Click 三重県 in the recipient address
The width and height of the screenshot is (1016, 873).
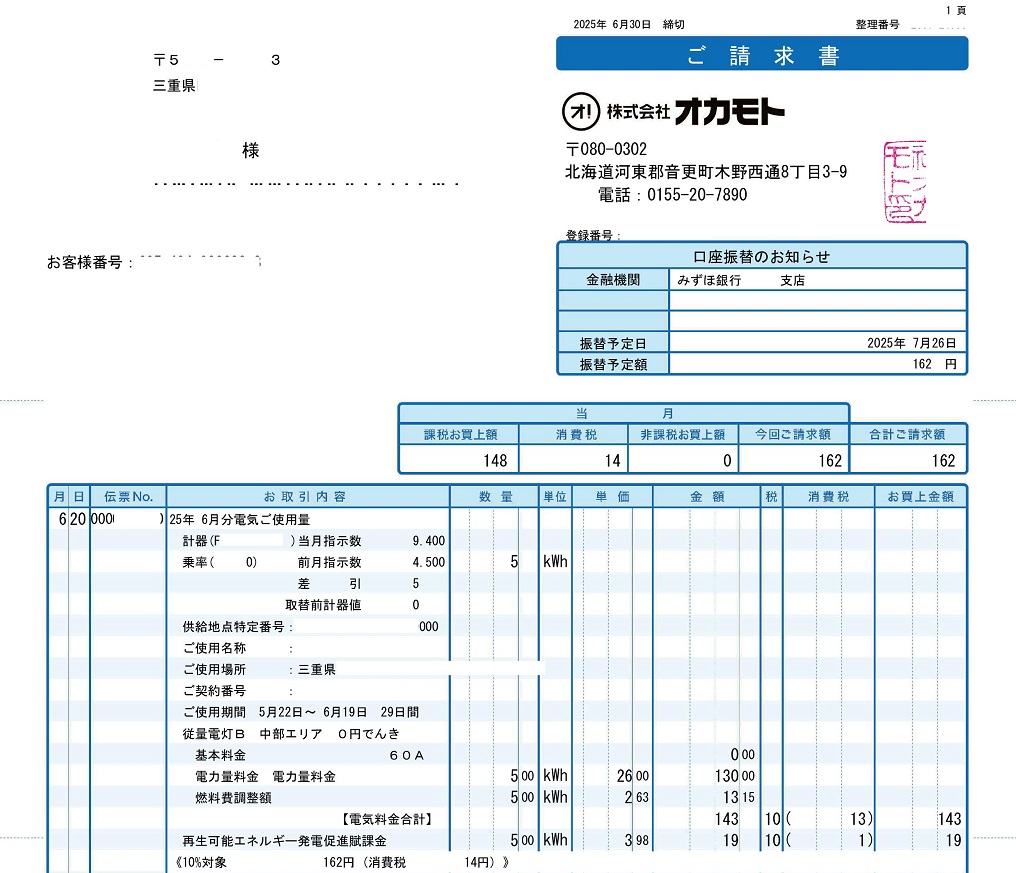[174, 86]
